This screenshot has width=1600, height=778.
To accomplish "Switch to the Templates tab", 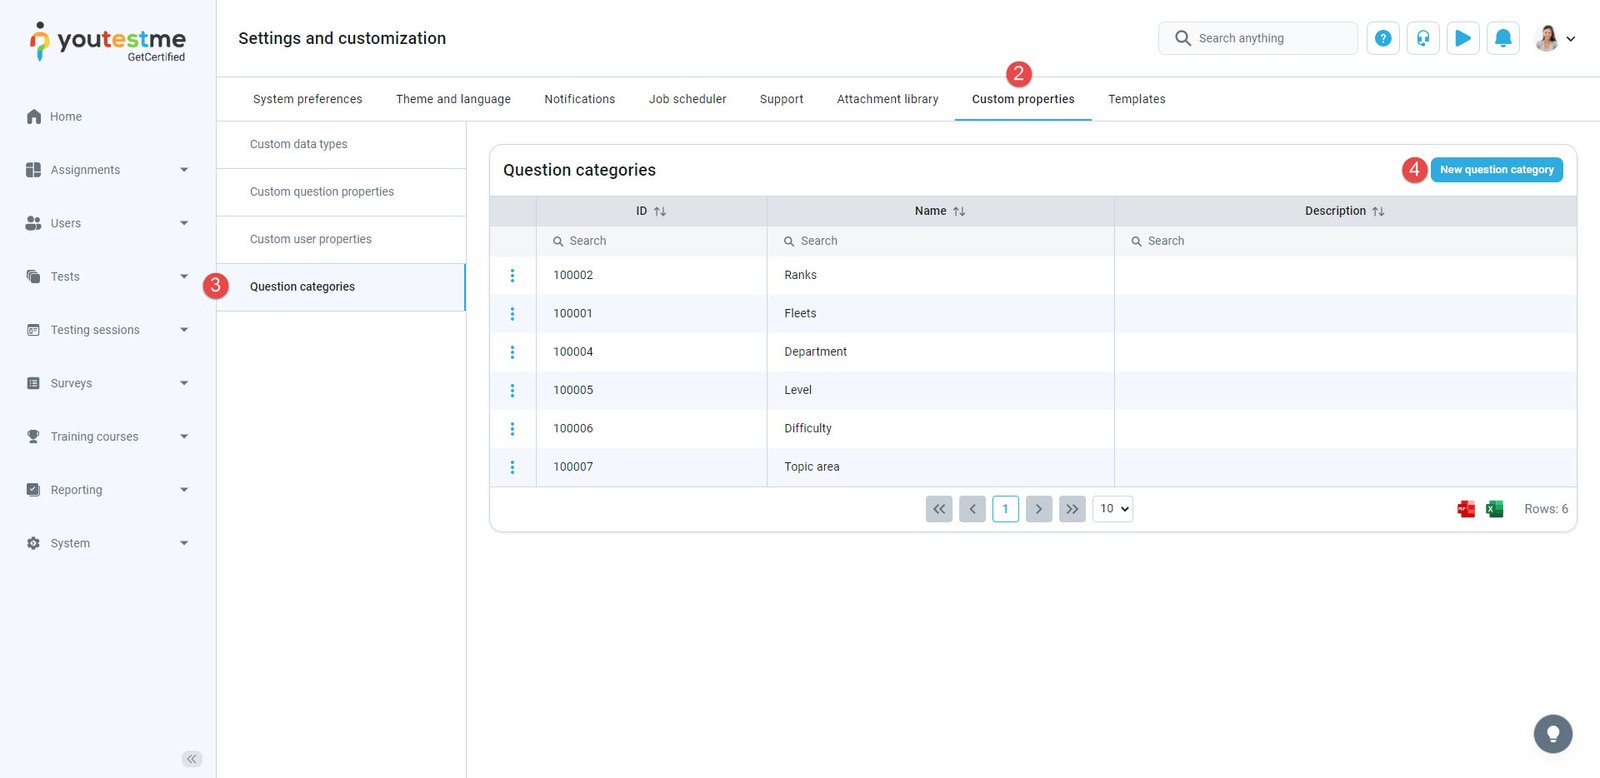I will click(x=1136, y=99).
